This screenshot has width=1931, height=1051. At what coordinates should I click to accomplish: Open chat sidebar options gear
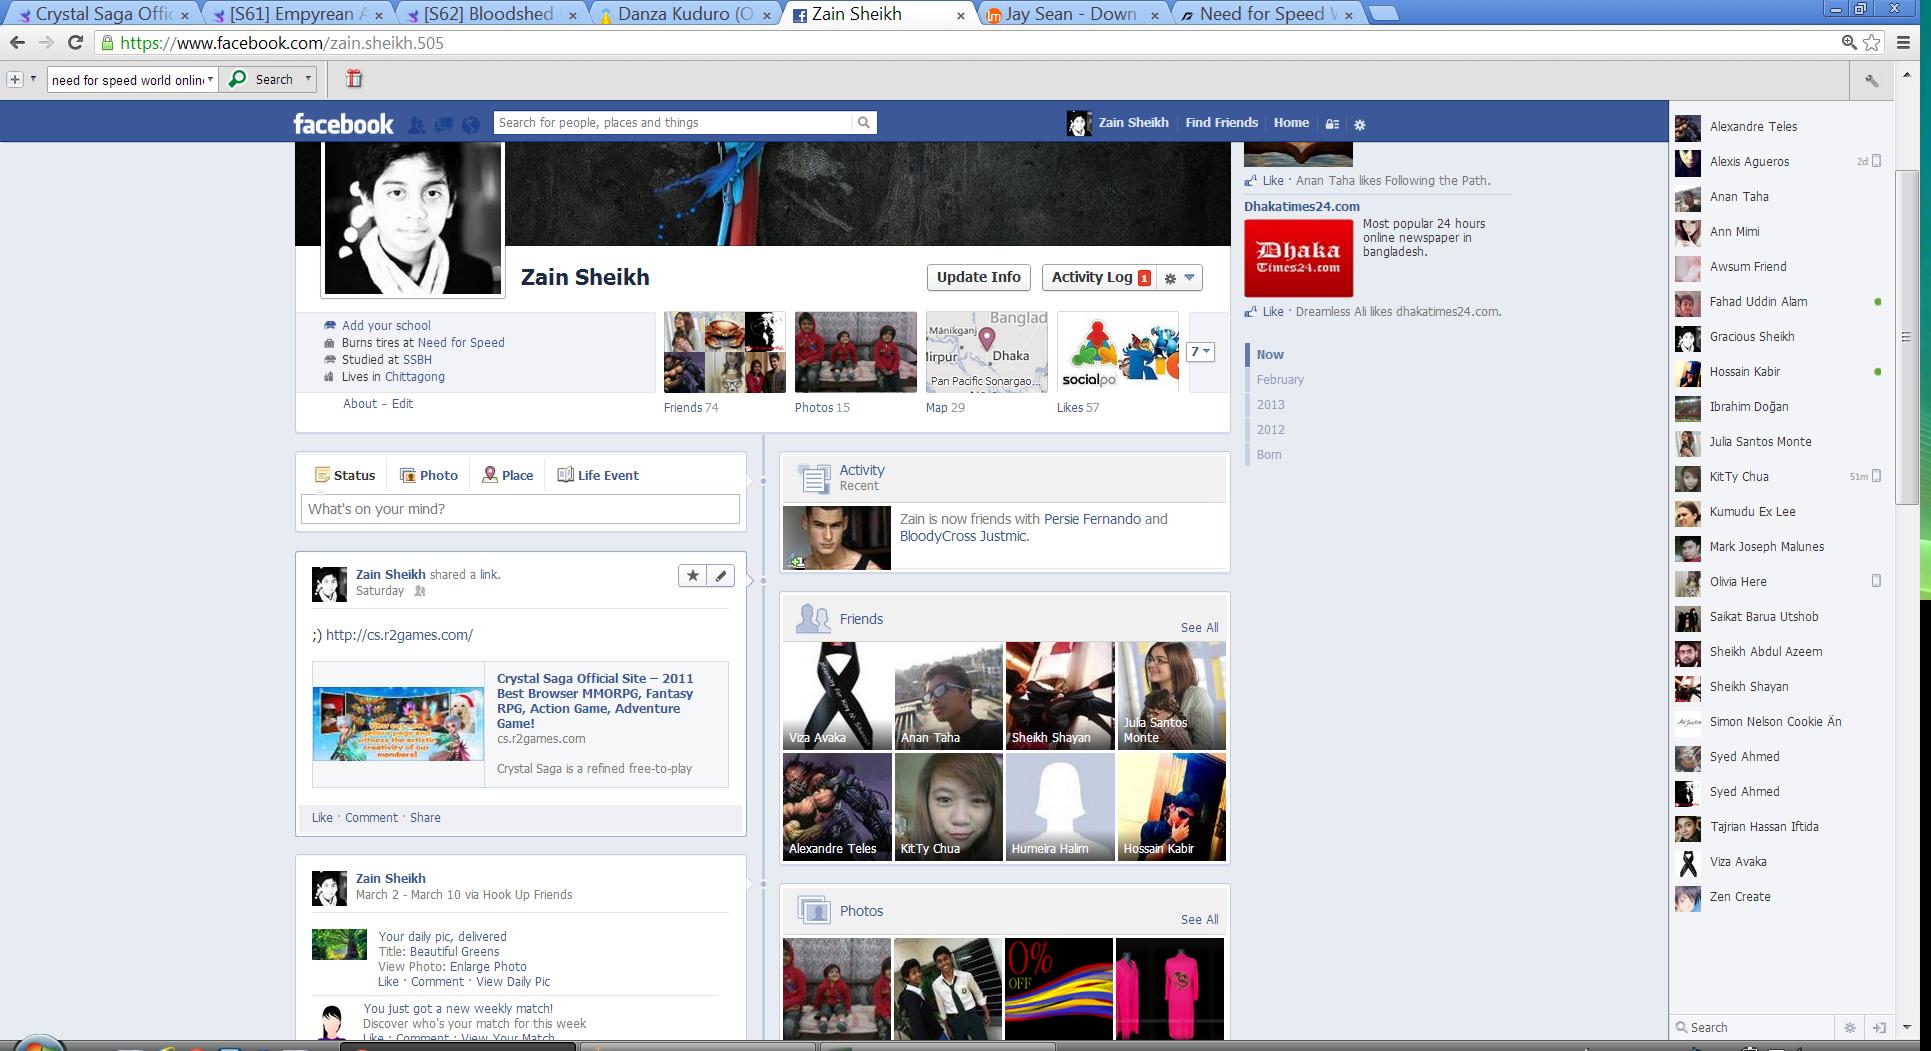(x=1850, y=1027)
